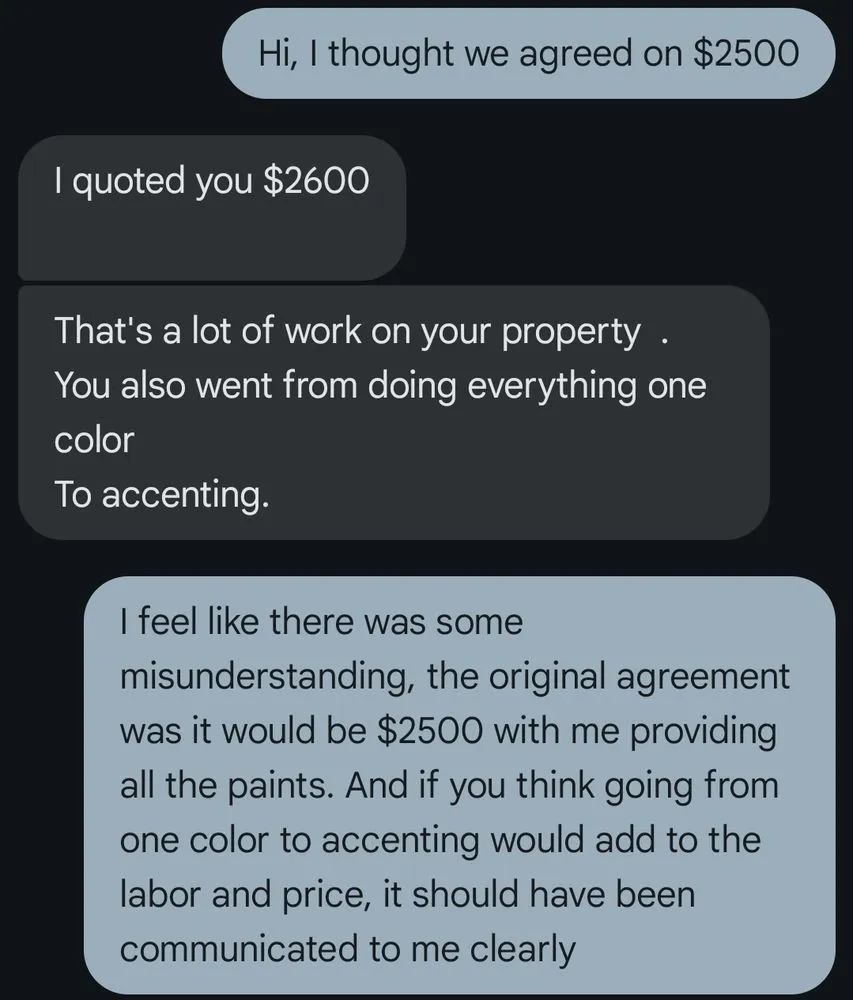Tap "all the paints." in the last message
The width and height of the screenshot is (853, 1000).
227,785
